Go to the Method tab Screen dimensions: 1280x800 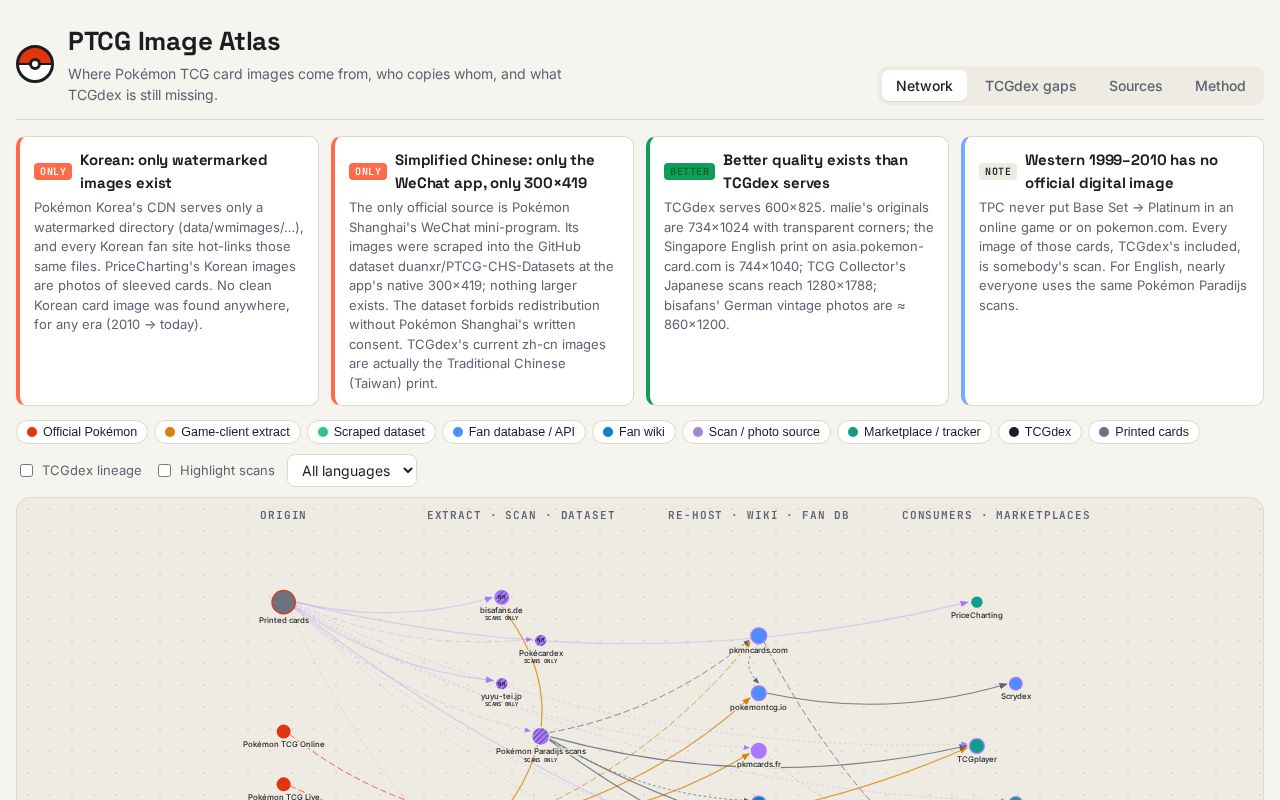click(1220, 86)
